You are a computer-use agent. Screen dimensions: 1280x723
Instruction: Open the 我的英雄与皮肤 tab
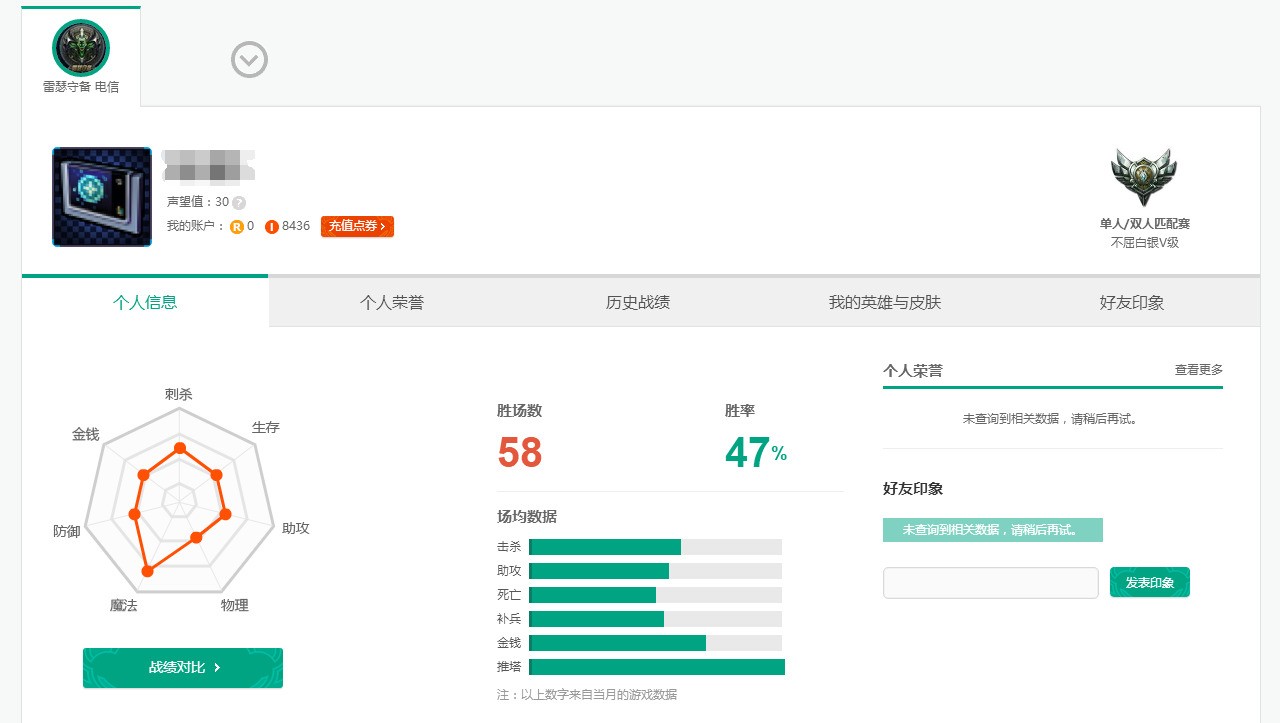click(885, 302)
